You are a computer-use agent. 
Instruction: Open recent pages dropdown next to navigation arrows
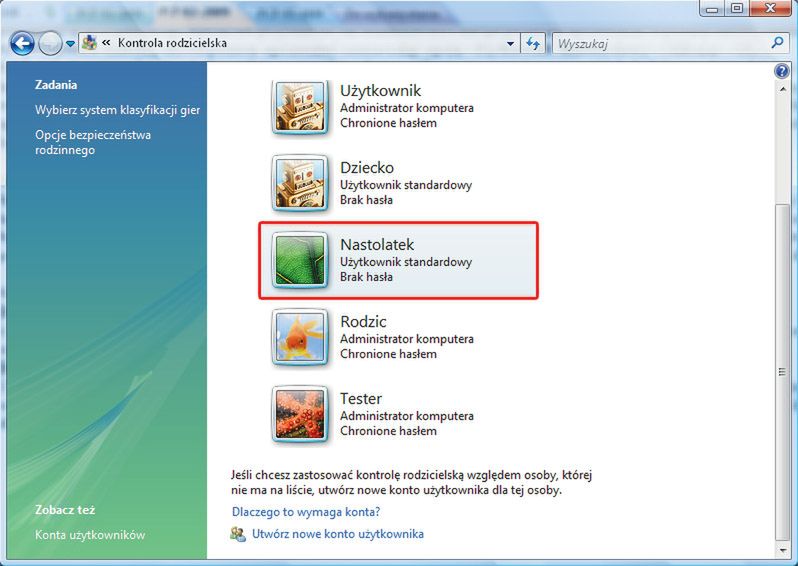coord(70,44)
